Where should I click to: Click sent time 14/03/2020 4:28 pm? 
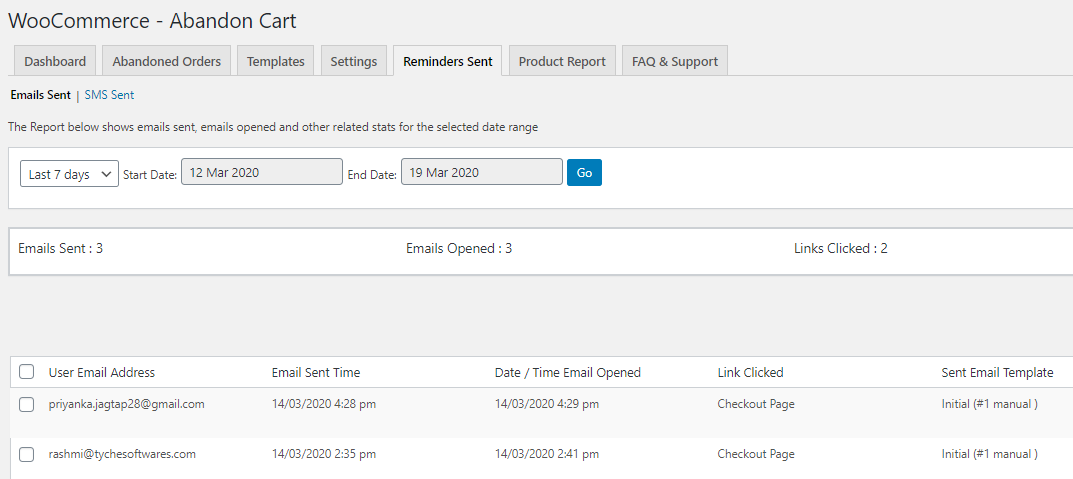click(324, 404)
